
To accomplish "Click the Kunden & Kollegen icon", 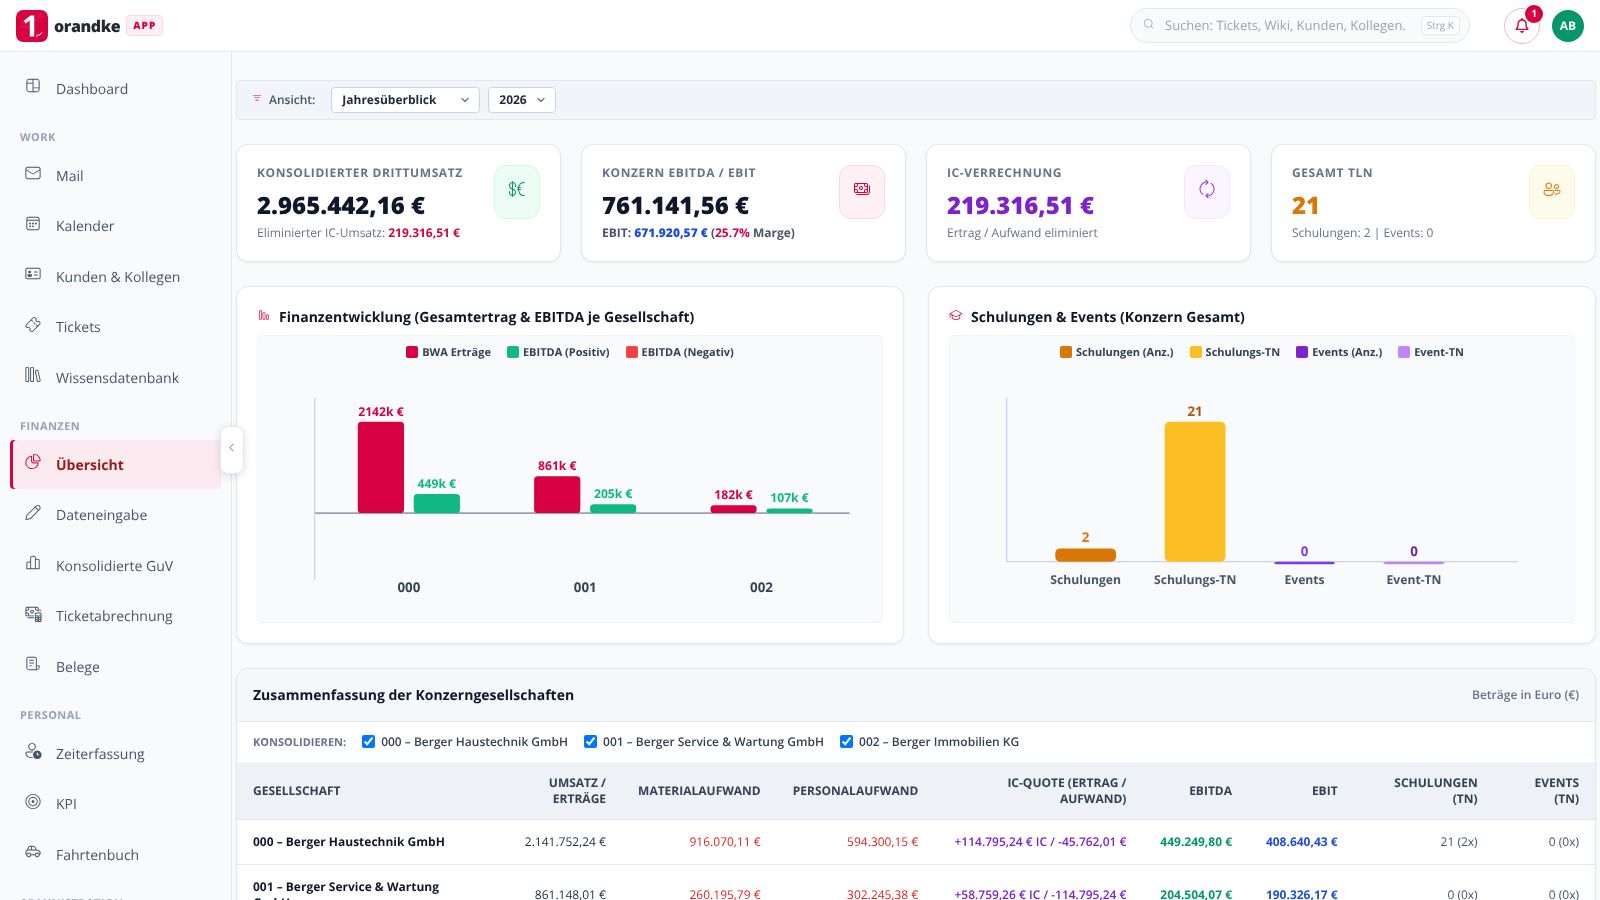I will coord(33,275).
